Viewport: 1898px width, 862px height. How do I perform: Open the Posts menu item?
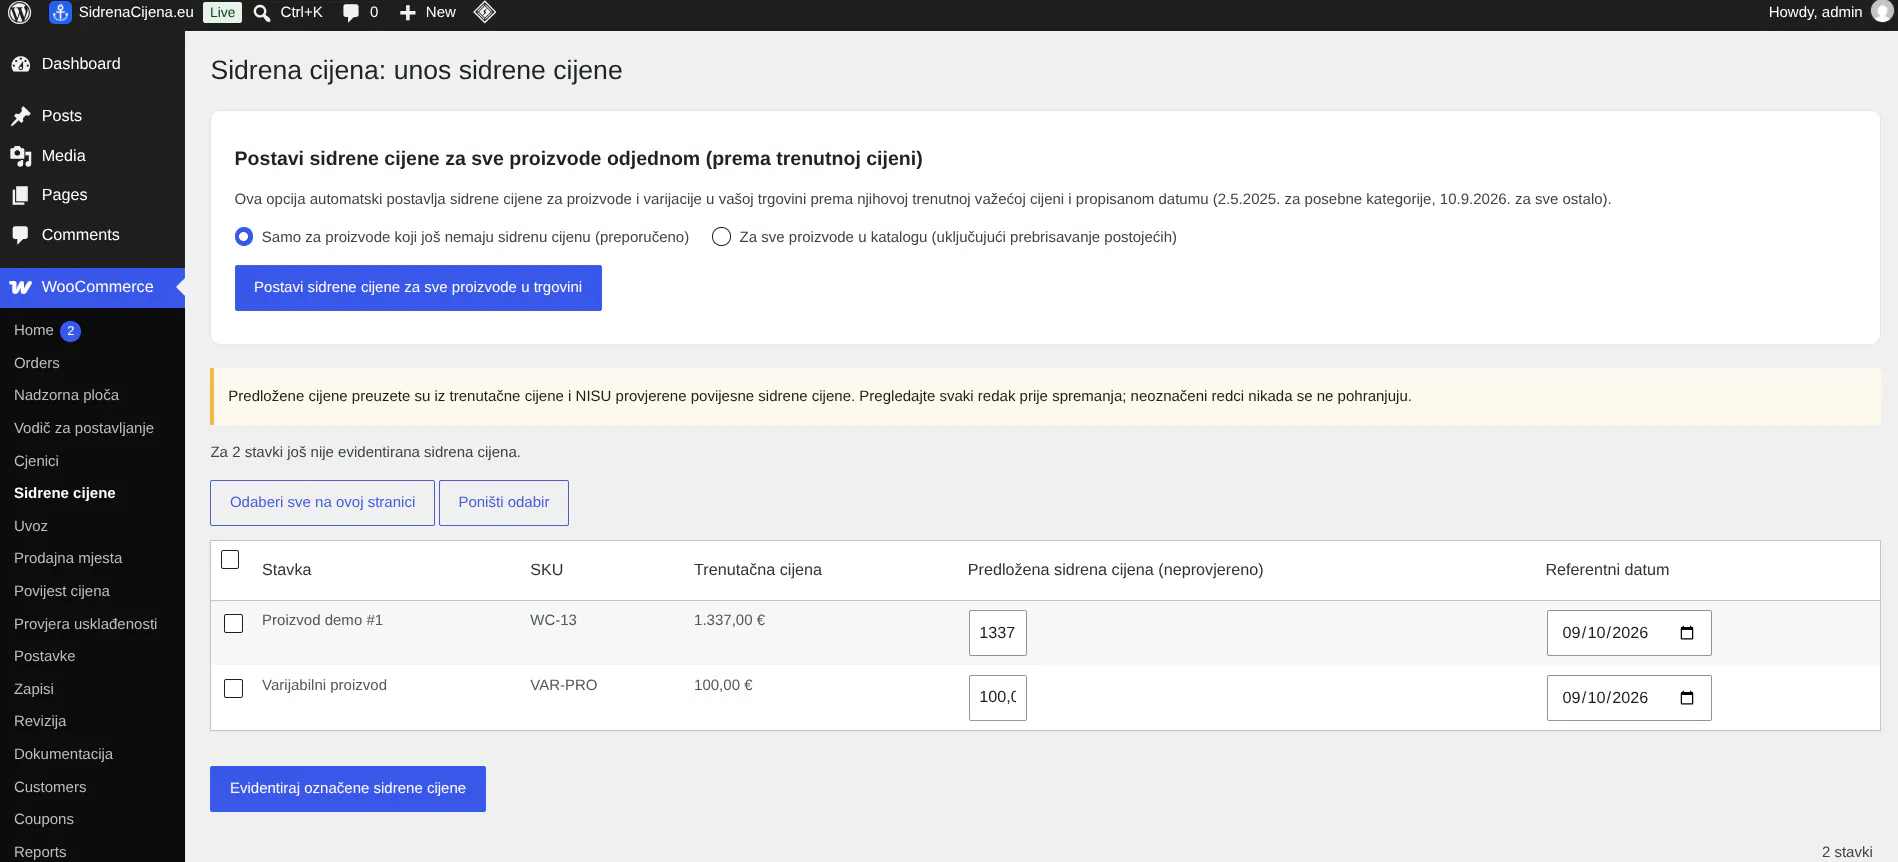click(92, 116)
